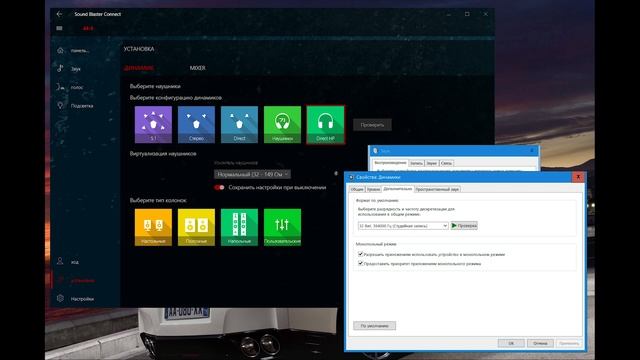Open Запись tab in Звук window
Screen dimensions: 640x360
click(x=416, y=163)
